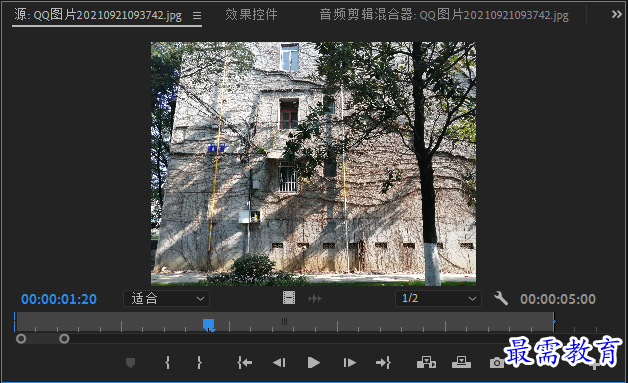Step back one frame
This screenshot has width=628, height=383.
(x=279, y=363)
